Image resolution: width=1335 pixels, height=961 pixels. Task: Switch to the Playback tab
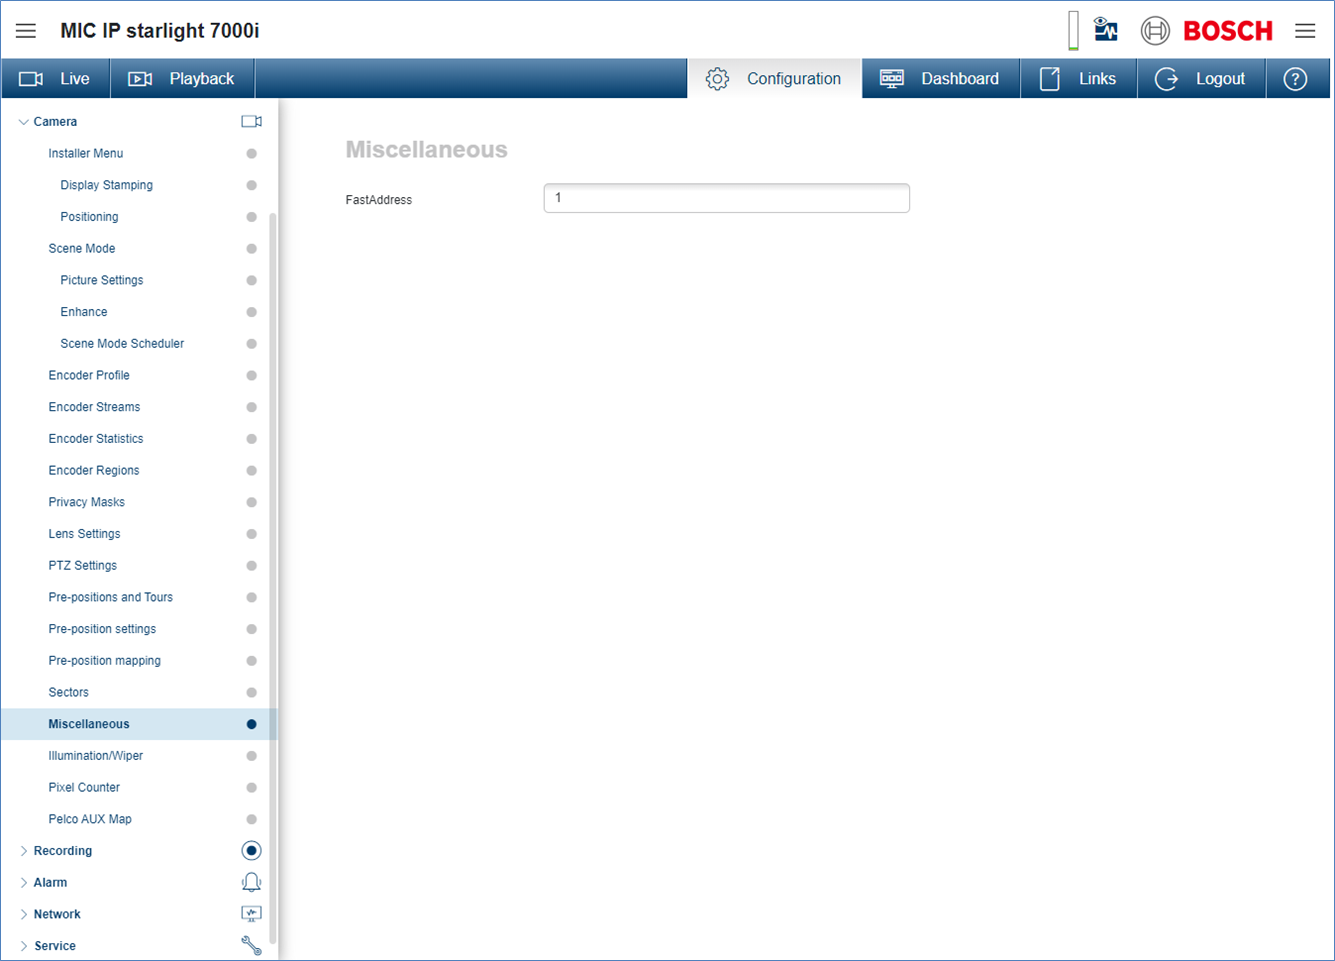coord(182,79)
